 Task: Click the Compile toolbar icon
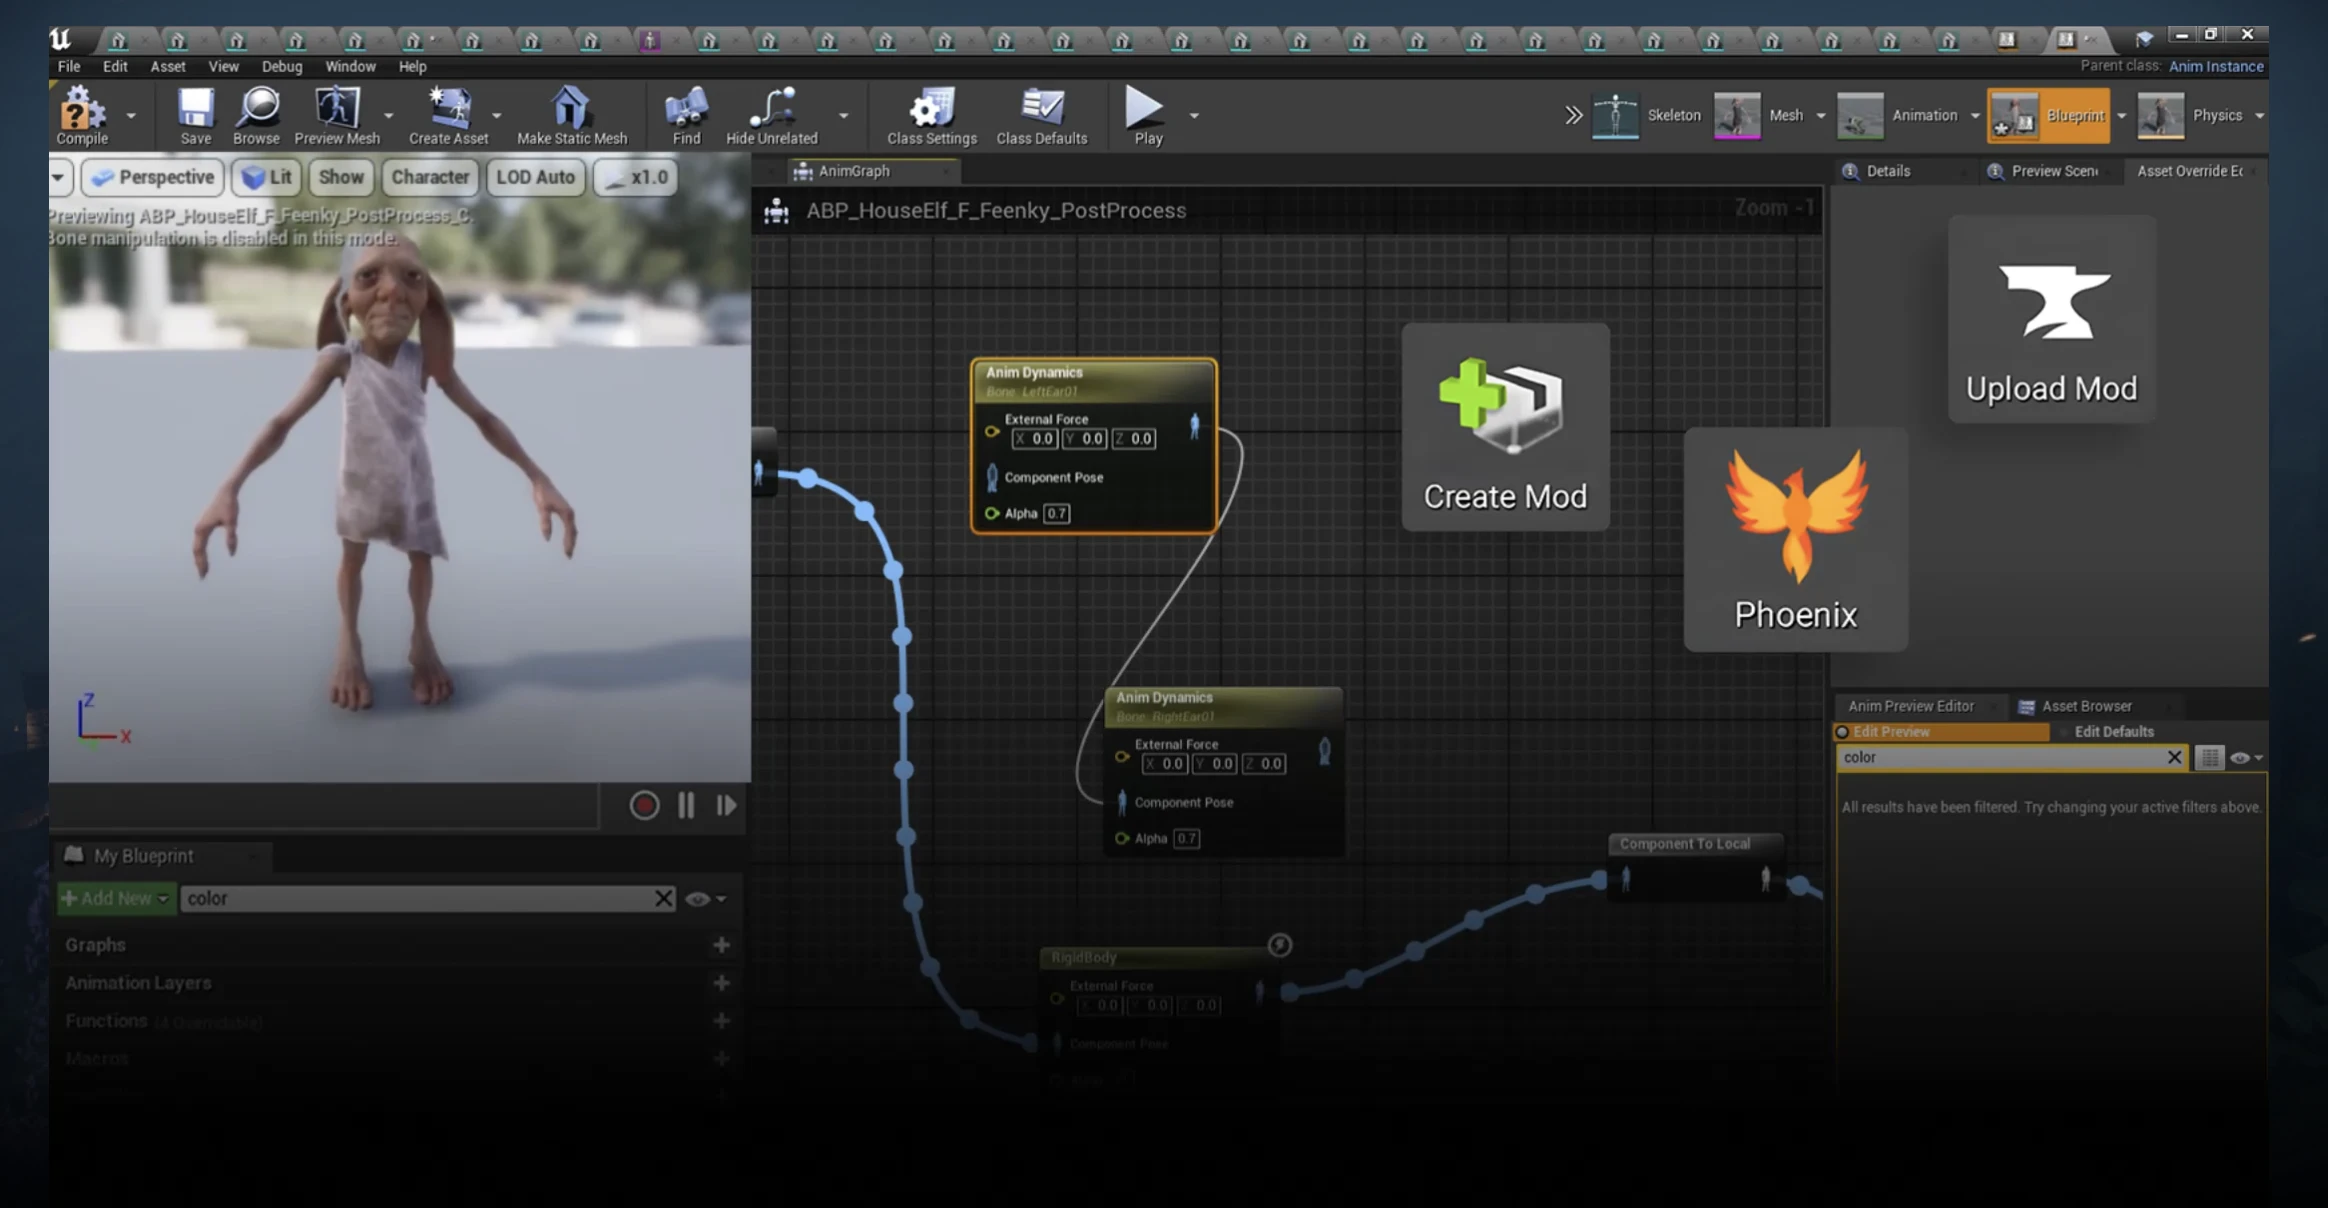point(82,108)
